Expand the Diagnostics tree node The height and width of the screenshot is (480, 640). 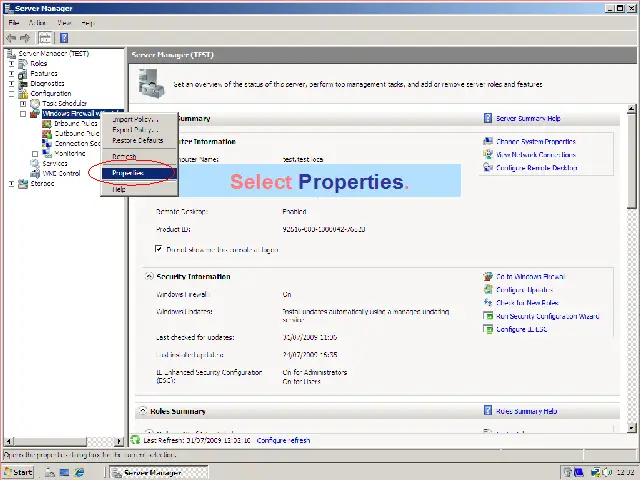click(x=11, y=84)
